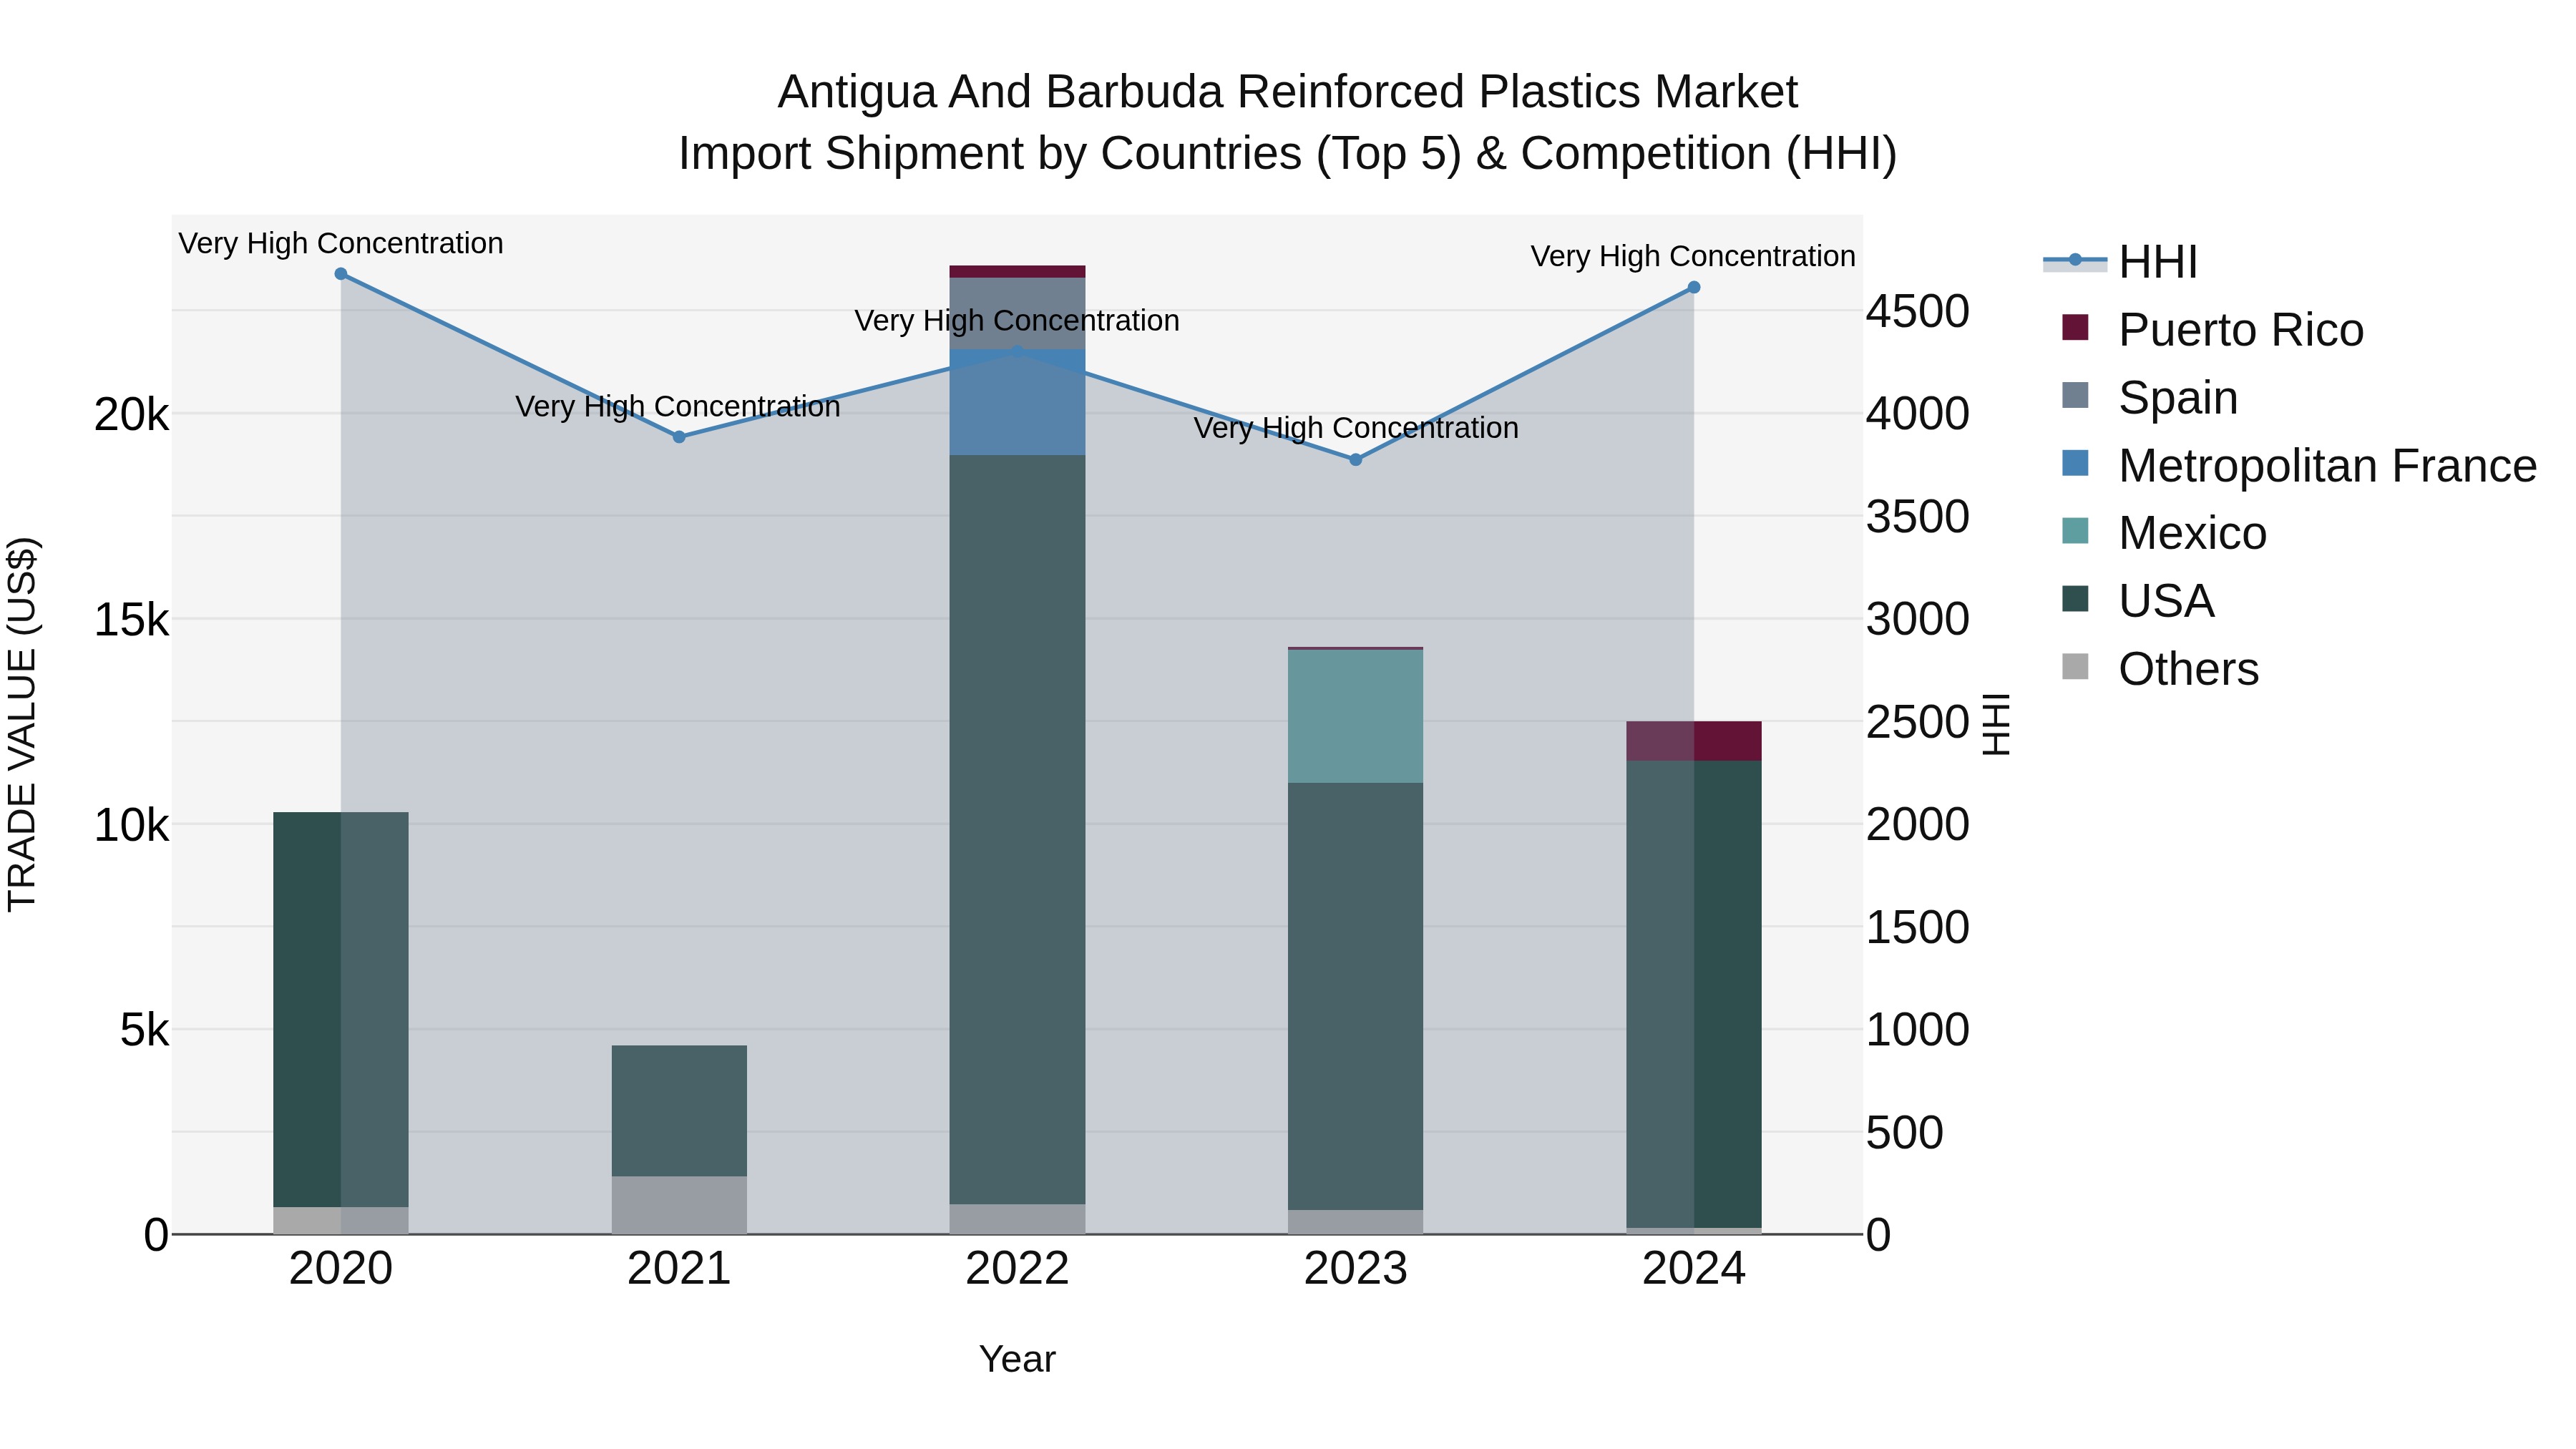Image resolution: width=2576 pixels, height=1449 pixels.
Task: Click the 2023 USA bar segment
Action: pyautogui.click(x=1356, y=997)
